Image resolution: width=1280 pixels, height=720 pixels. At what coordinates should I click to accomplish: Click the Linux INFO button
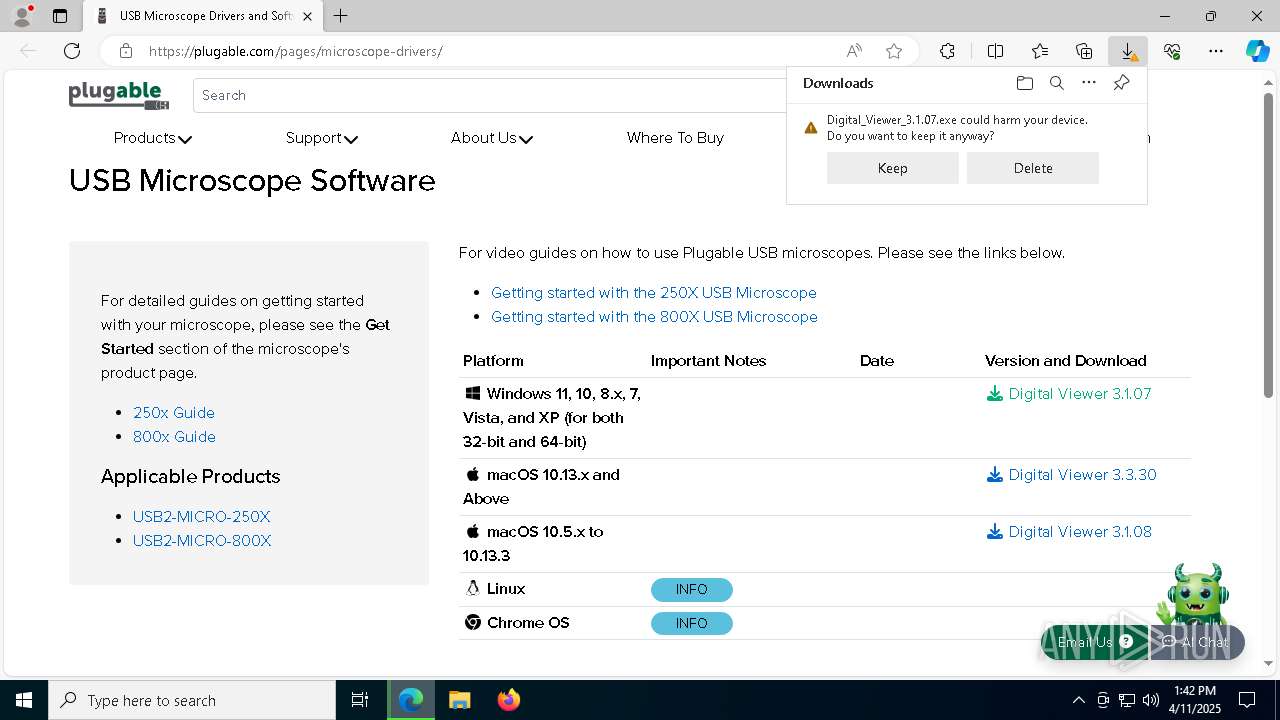point(691,590)
